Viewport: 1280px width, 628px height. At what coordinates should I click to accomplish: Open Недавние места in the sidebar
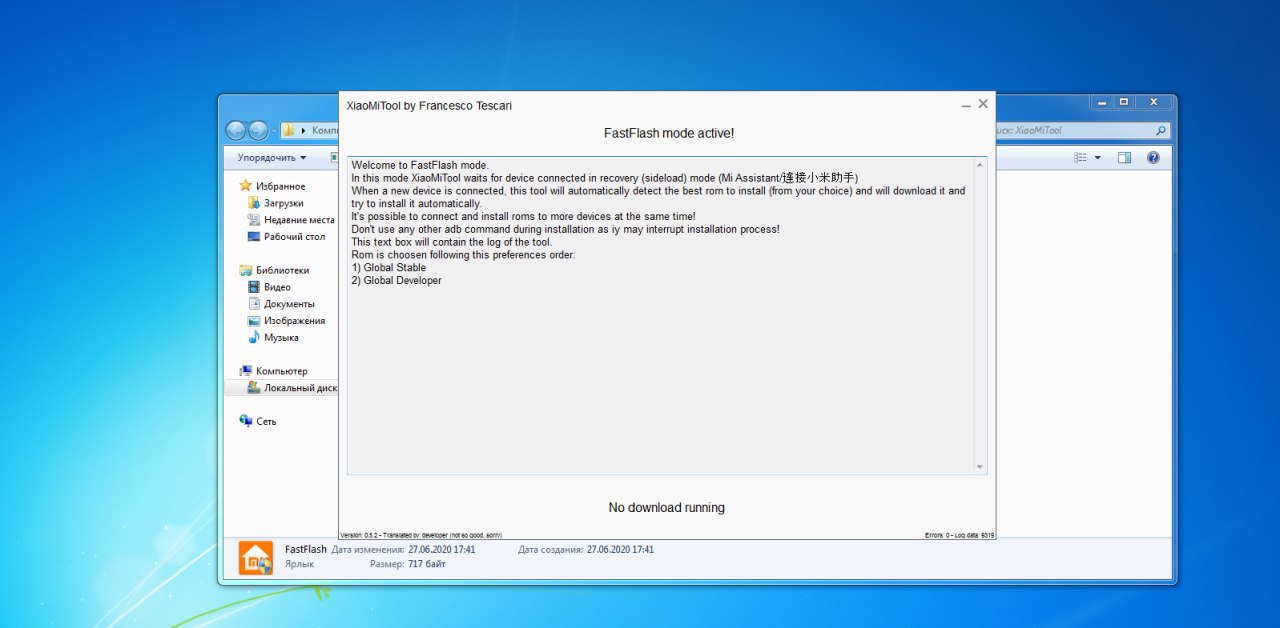coord(299,220)
